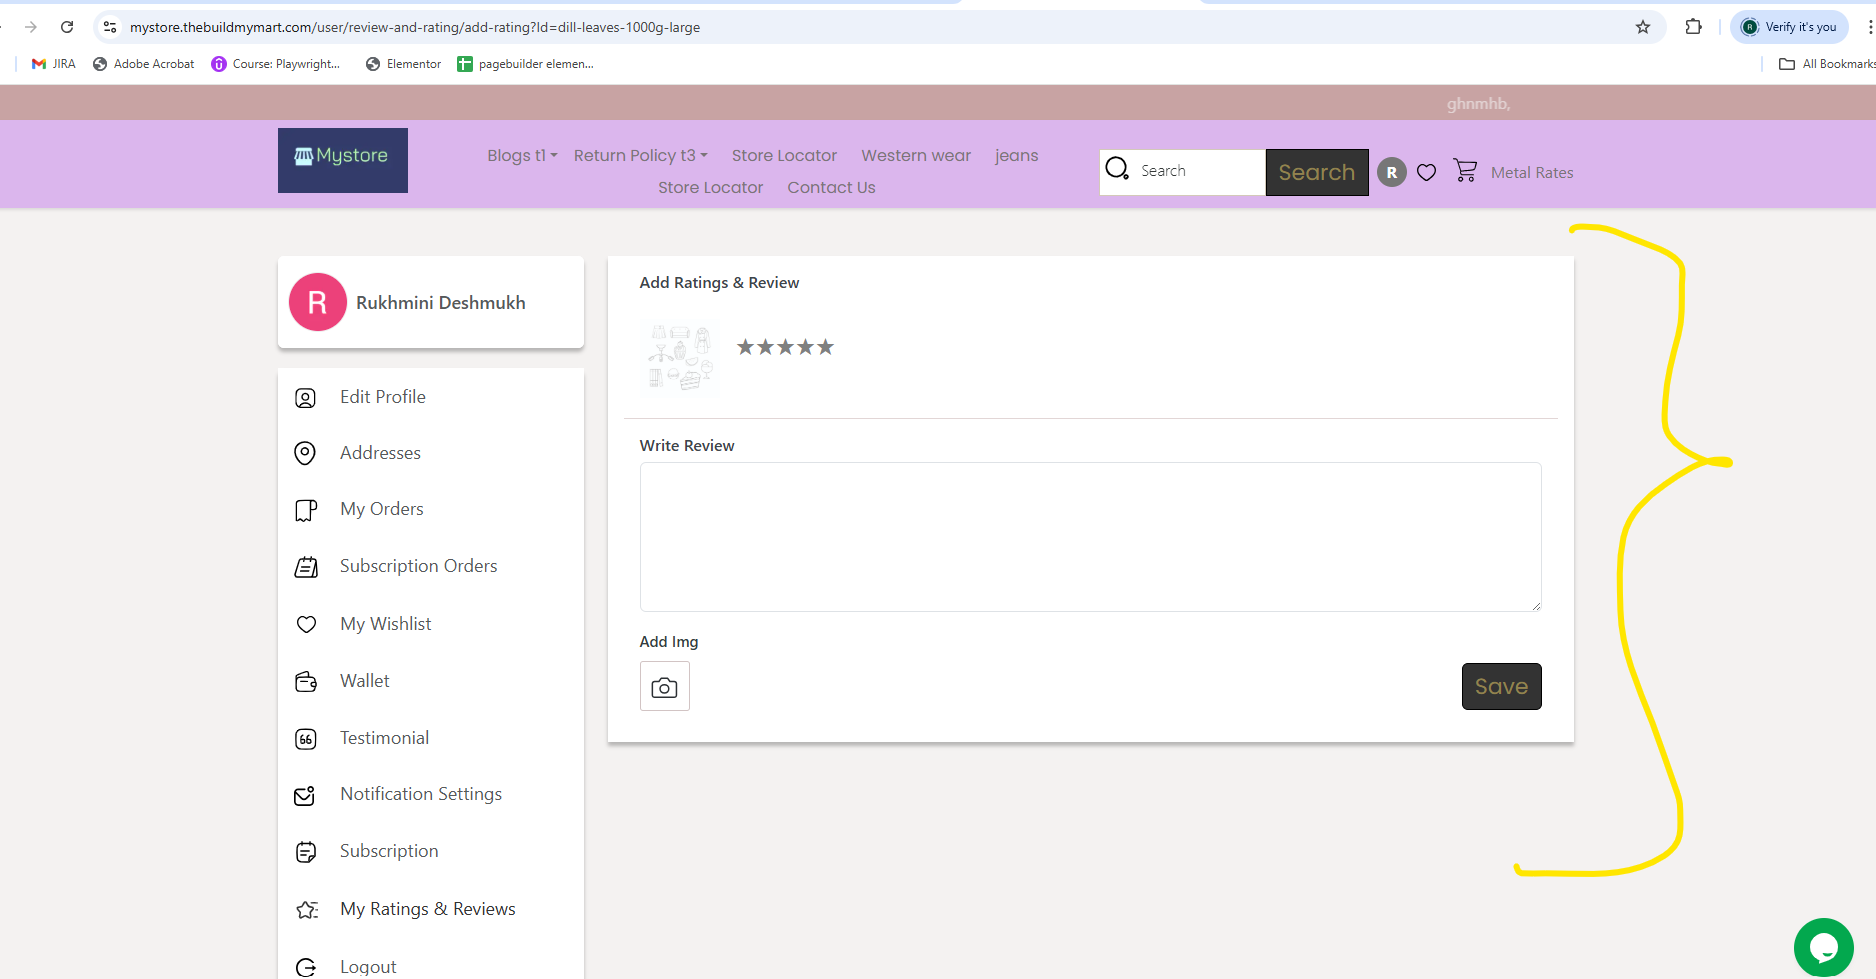Click the camera icon to add image
Image resolution: width=1876 pixels, height=979 pixels.
tap(664, 687)
